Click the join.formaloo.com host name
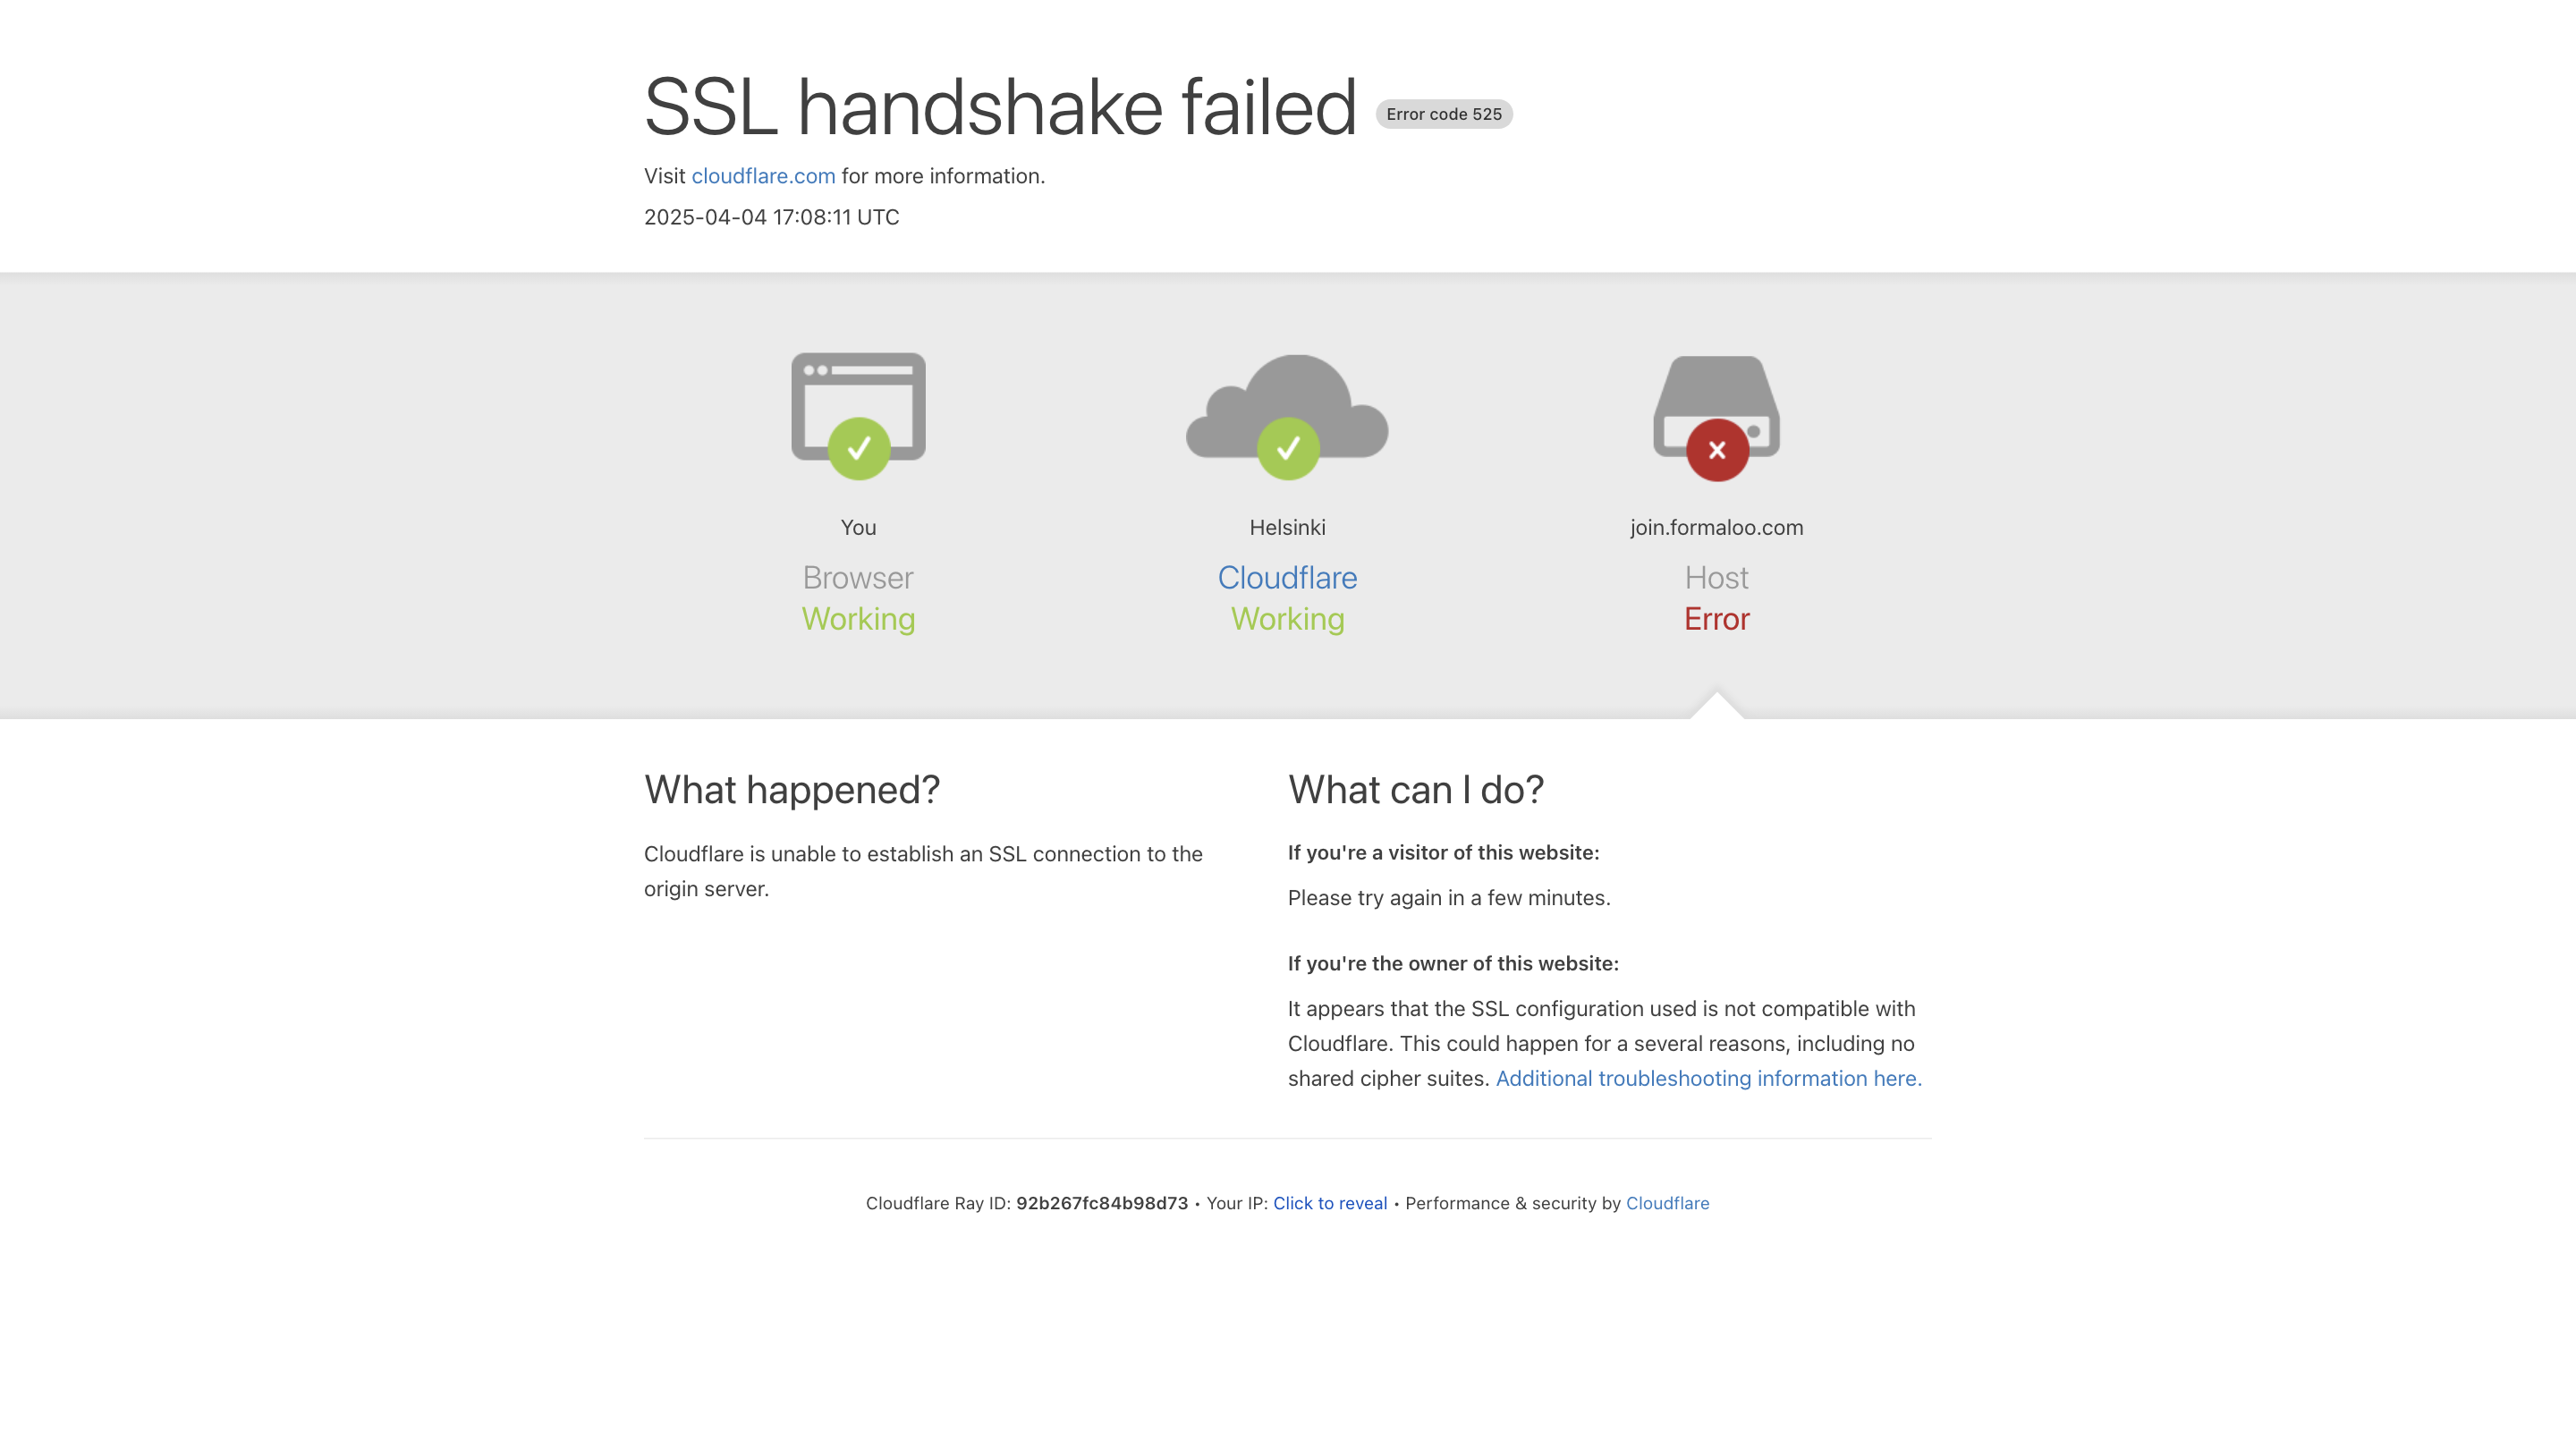Screen dimensions: 2576x1449 [x=1716, y=527]
